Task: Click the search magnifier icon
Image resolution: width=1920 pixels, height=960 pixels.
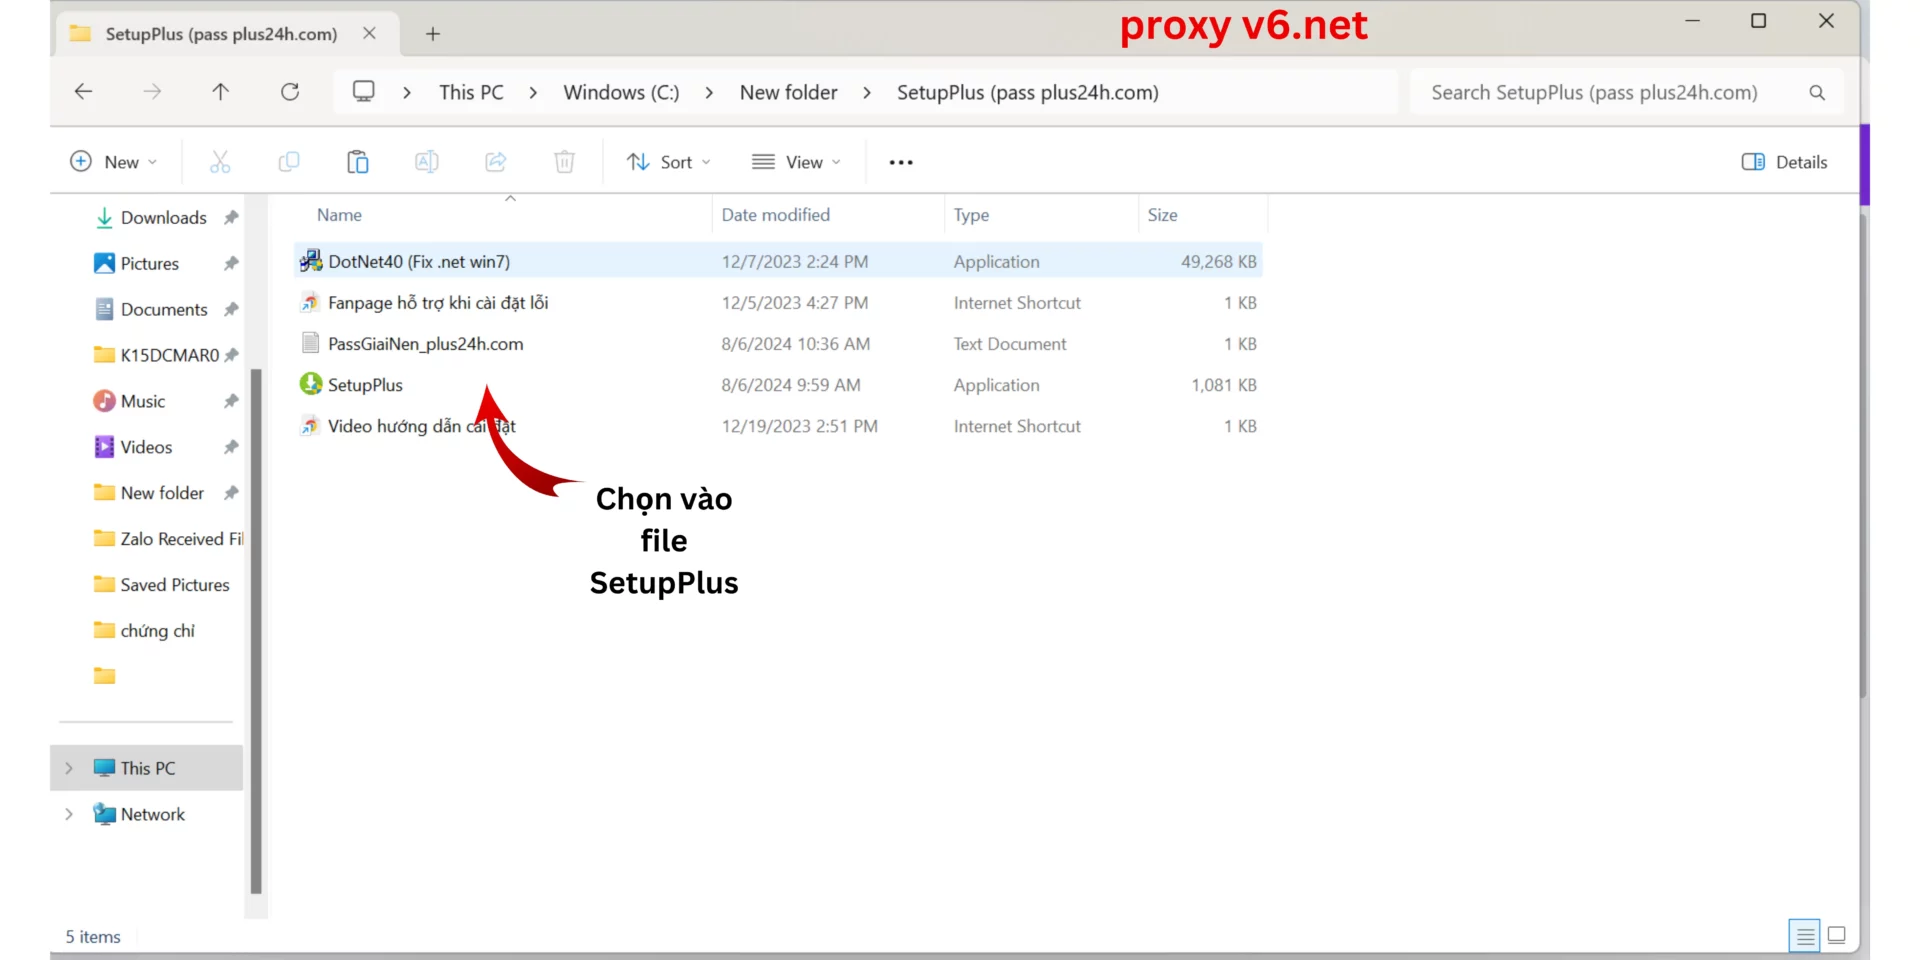Action: [1817, 92]
